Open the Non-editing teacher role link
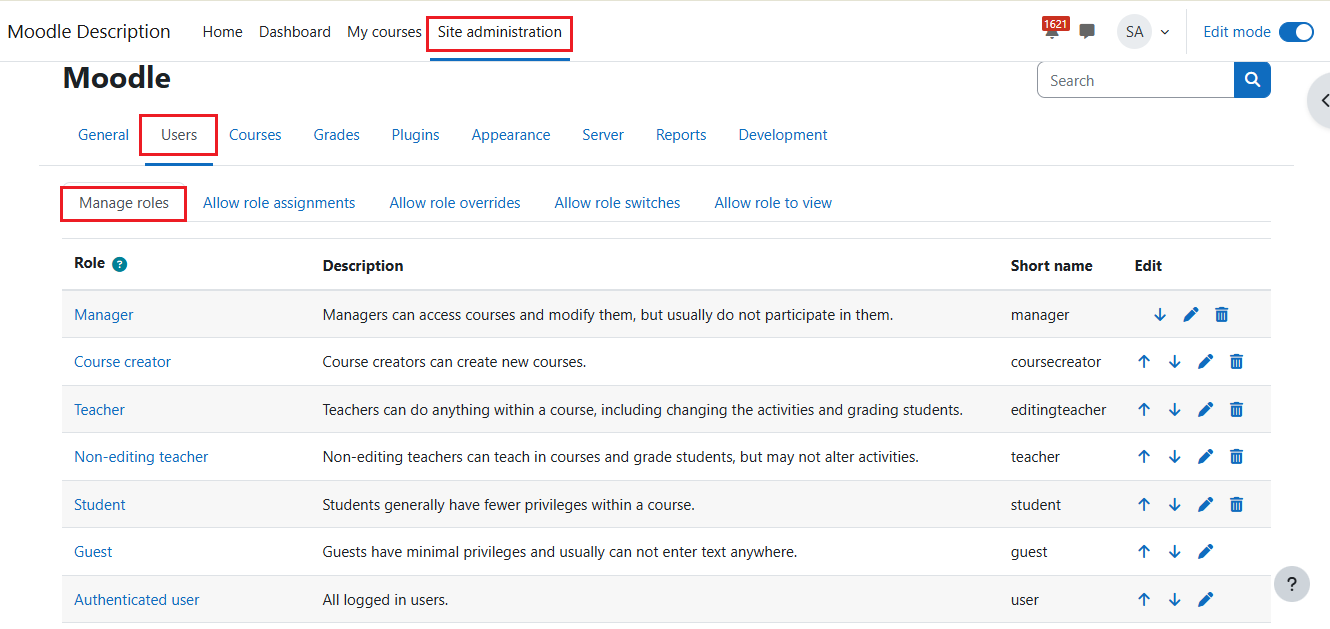 tap(141, 457)
